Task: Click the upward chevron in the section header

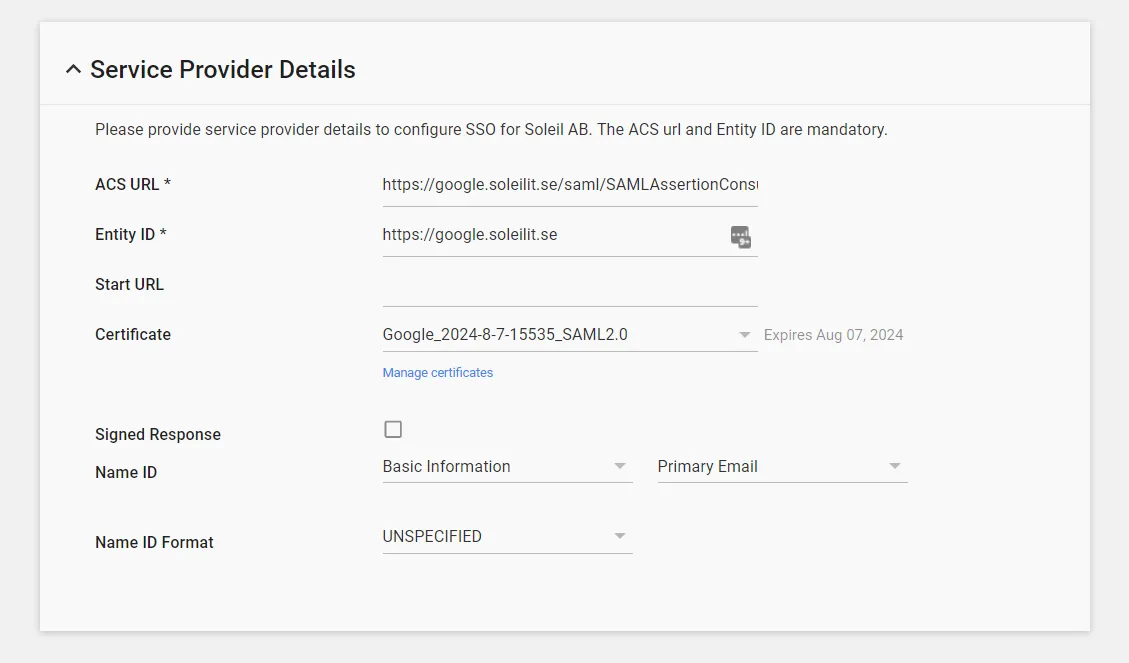Action: tap(73, 69)
